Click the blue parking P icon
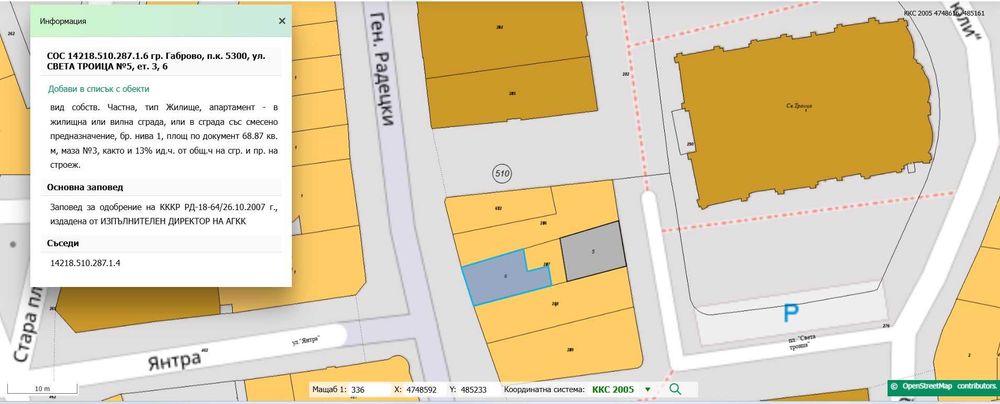The width and height of the screenshot is (1000, 404). [791, 313]
